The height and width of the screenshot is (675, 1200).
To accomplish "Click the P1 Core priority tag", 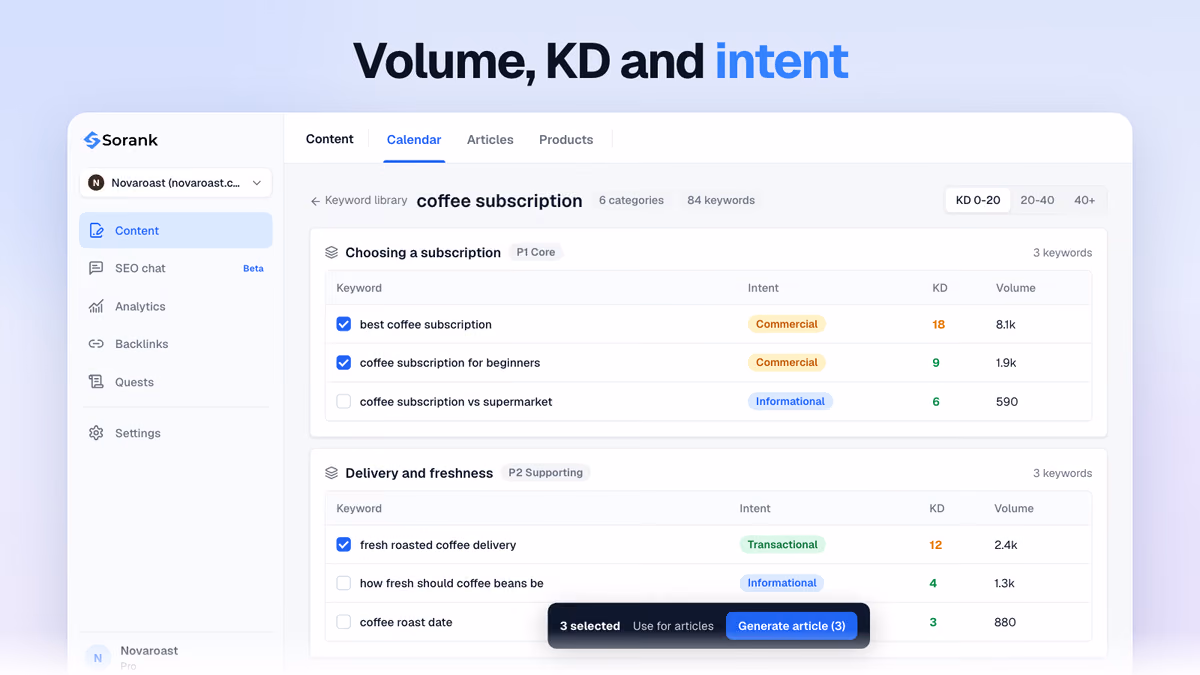I will 536,253.
